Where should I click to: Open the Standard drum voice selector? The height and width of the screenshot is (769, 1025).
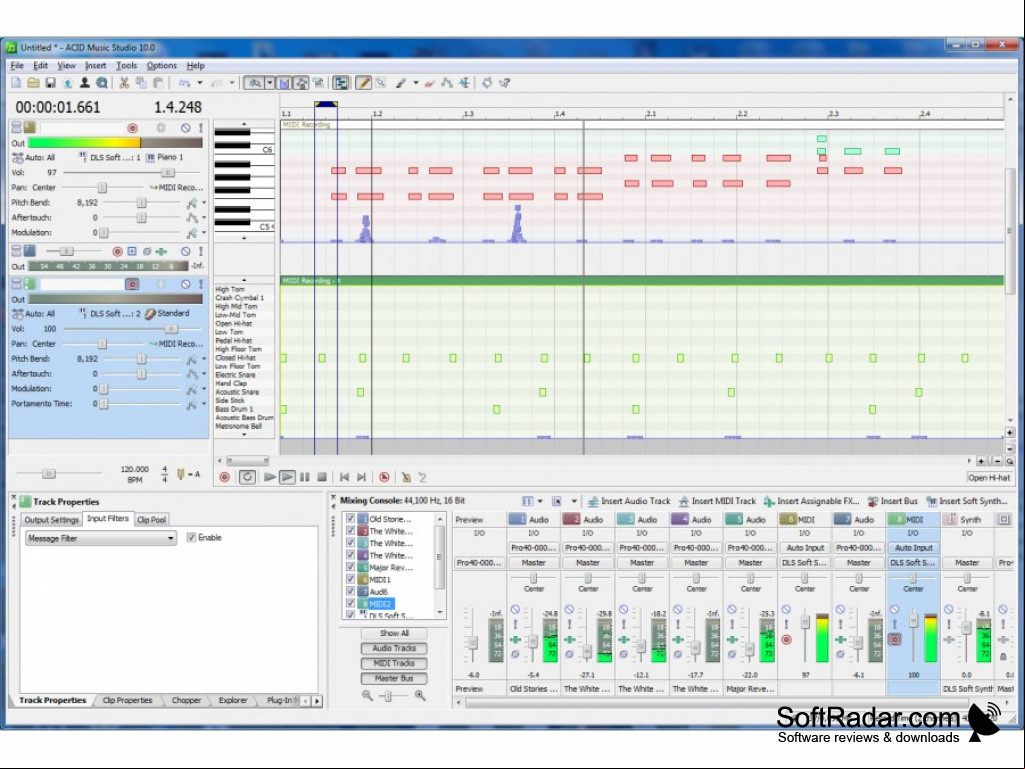coord(167,314)
